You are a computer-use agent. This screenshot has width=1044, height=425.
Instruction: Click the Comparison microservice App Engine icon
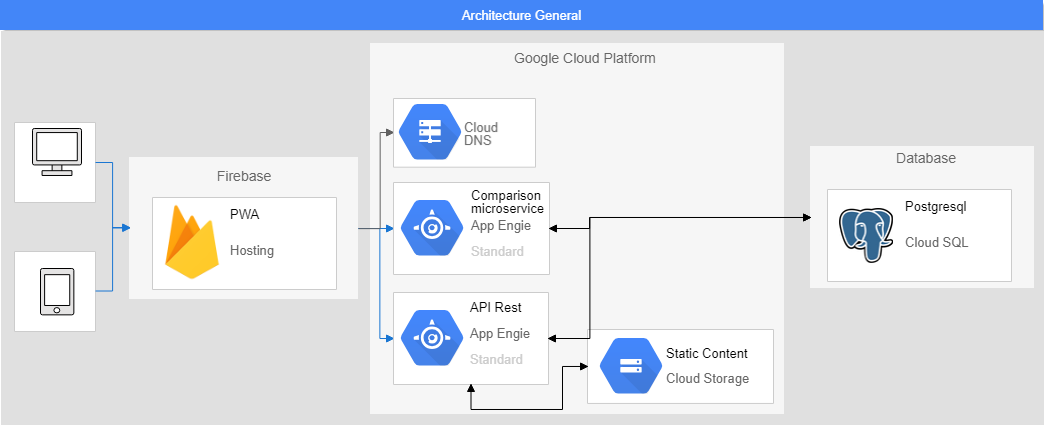pos(431,228)
